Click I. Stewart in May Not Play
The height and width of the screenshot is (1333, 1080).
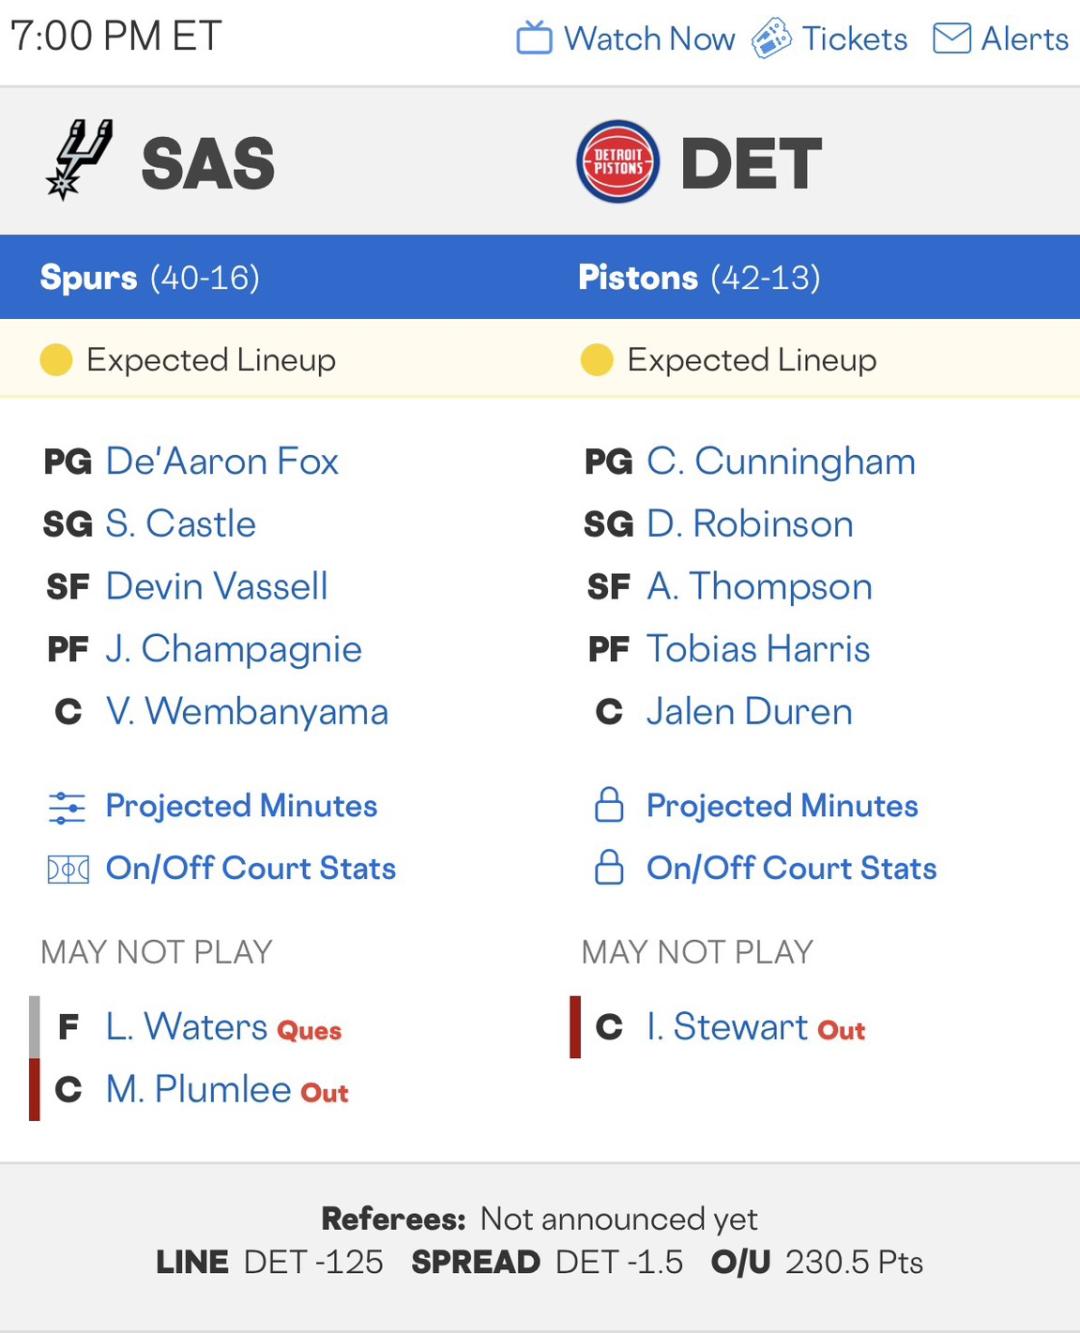click(726, 1027)
